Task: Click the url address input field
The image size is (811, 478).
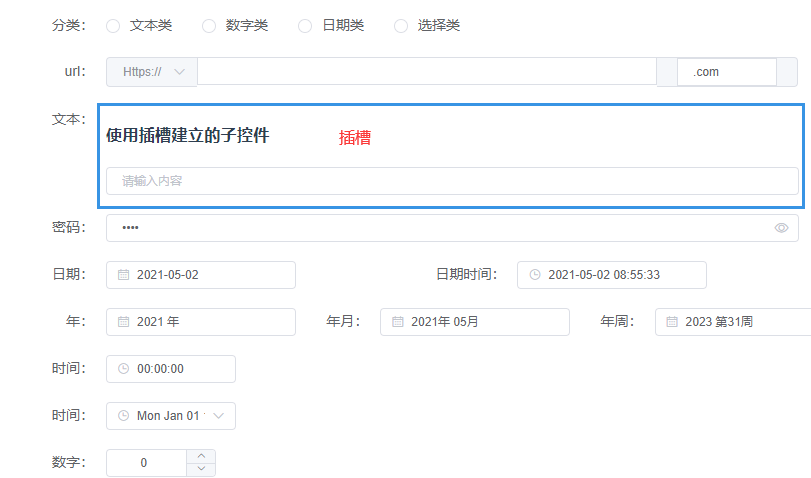Action: (427, 71)
